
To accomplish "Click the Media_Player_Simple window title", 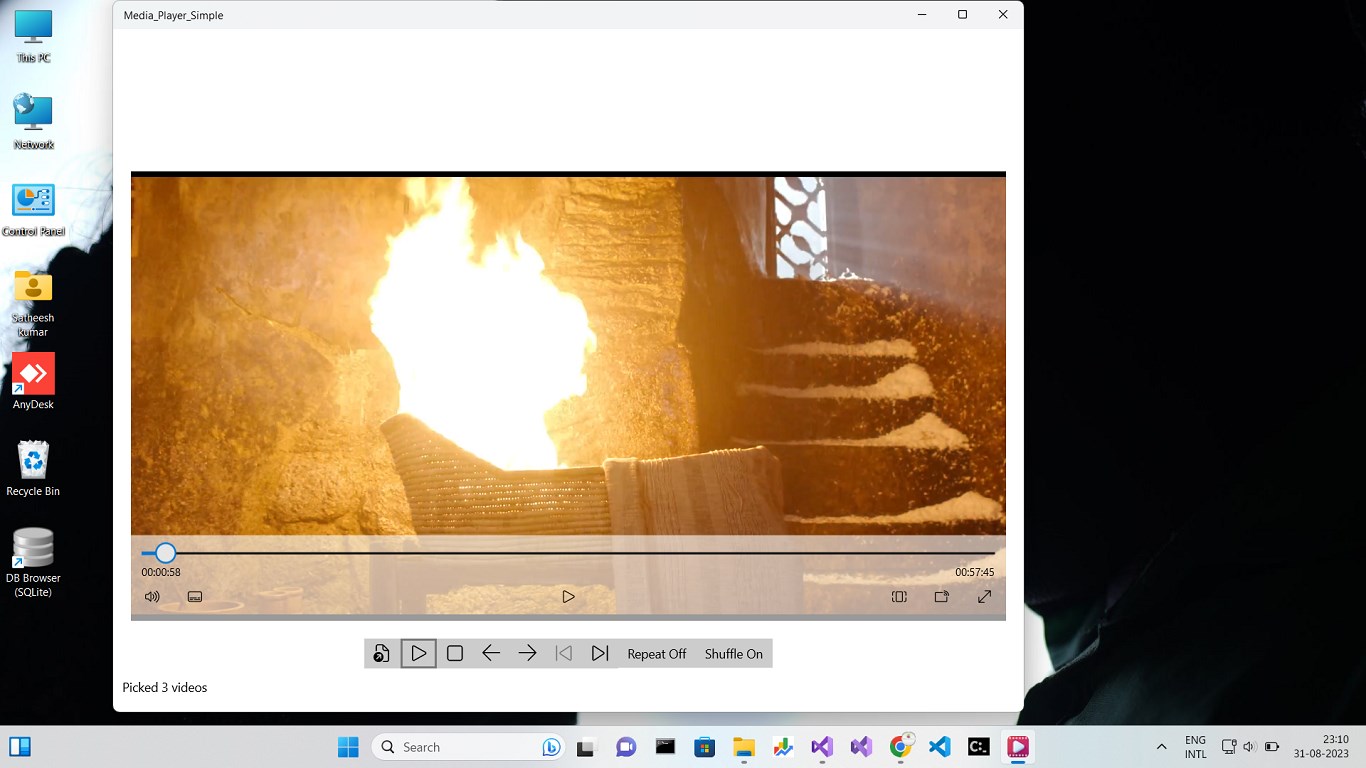I will pyautogui.click(x=174, y=15).
